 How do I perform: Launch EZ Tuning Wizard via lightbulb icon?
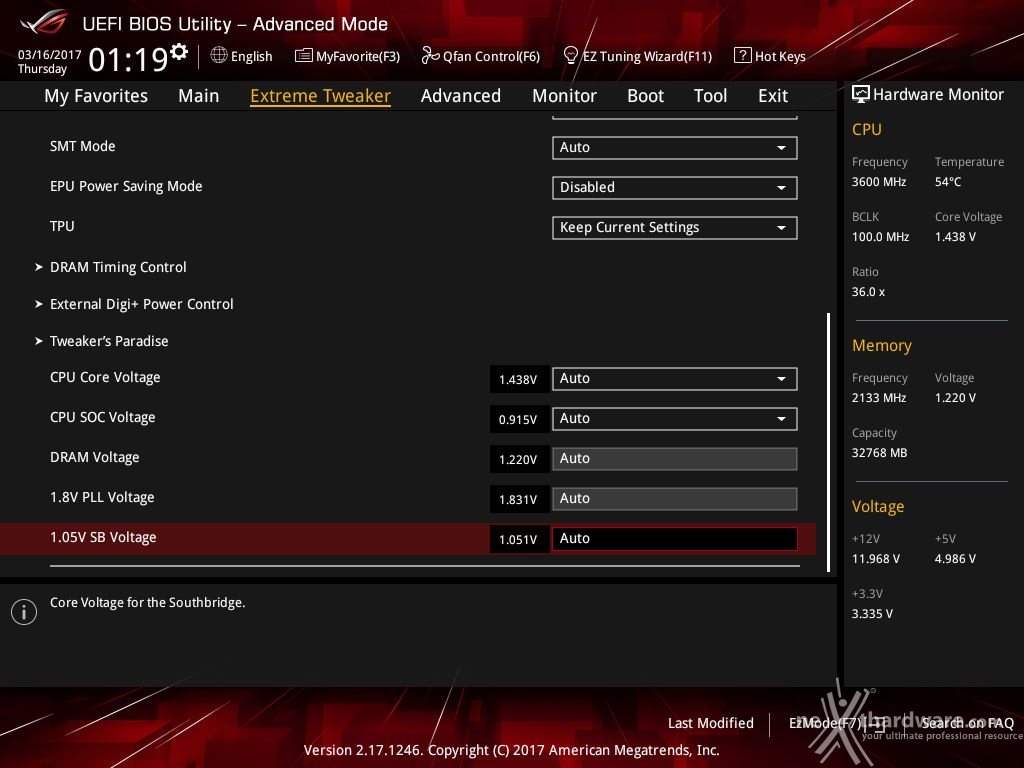coord(571,56)
